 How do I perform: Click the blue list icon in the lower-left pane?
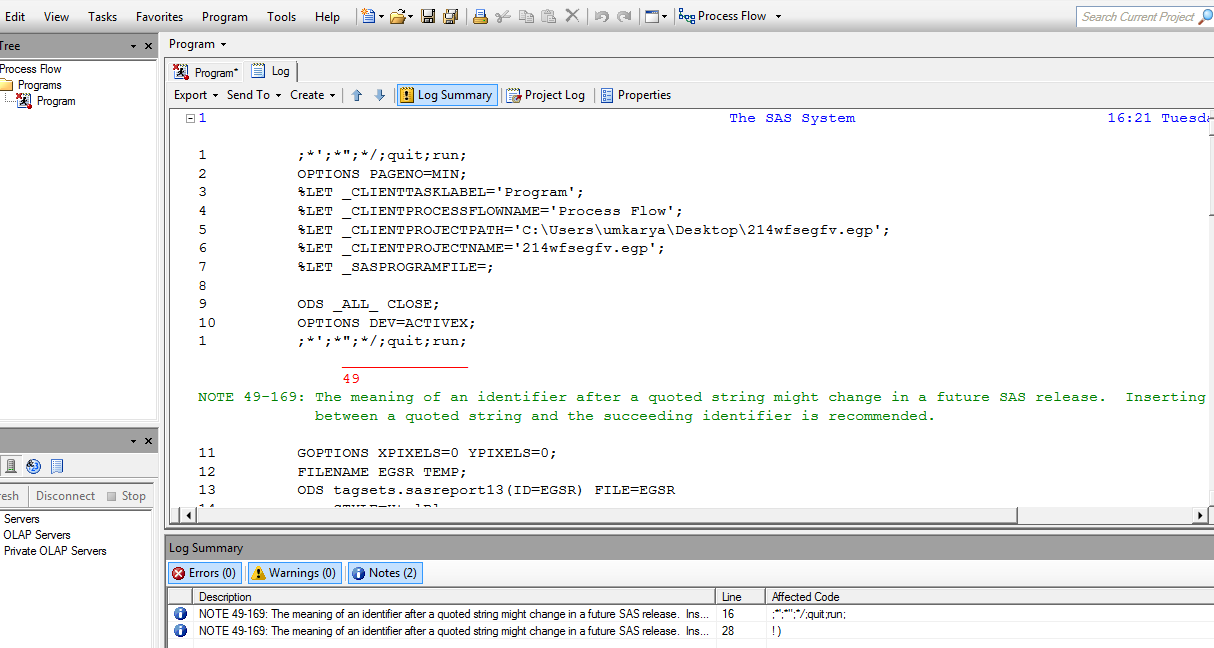tap(57, 466)
